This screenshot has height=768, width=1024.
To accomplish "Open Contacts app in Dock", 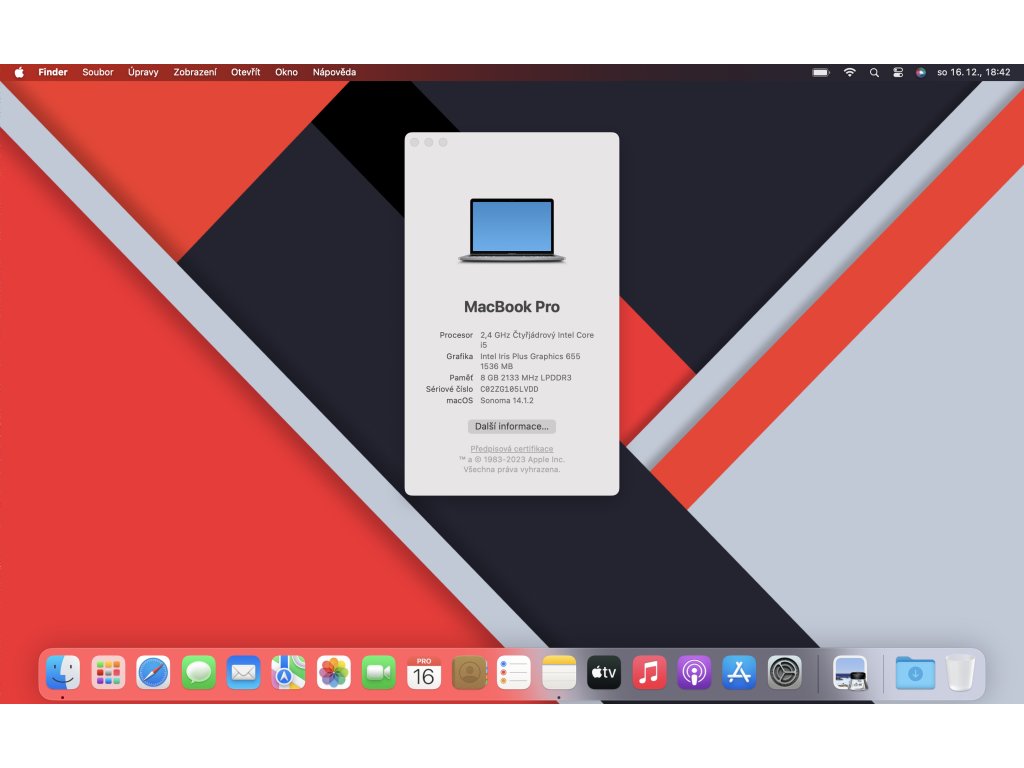I will [x=469, y=672].
